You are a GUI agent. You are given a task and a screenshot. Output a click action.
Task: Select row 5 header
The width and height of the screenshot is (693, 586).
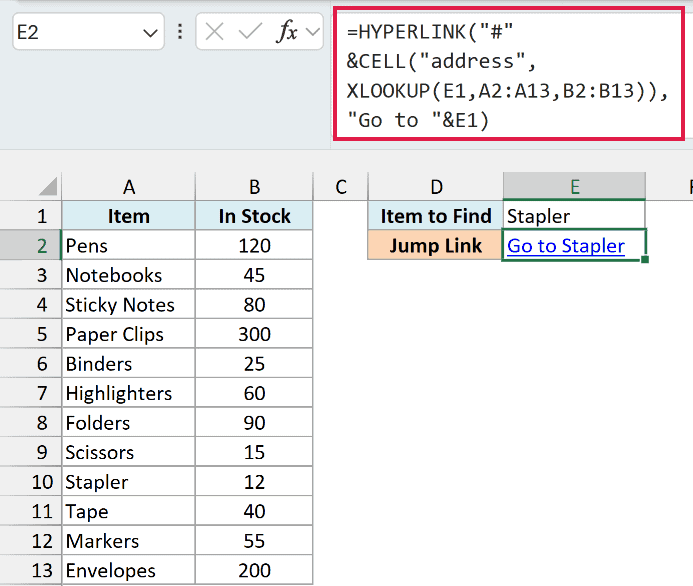coord(30,334)
